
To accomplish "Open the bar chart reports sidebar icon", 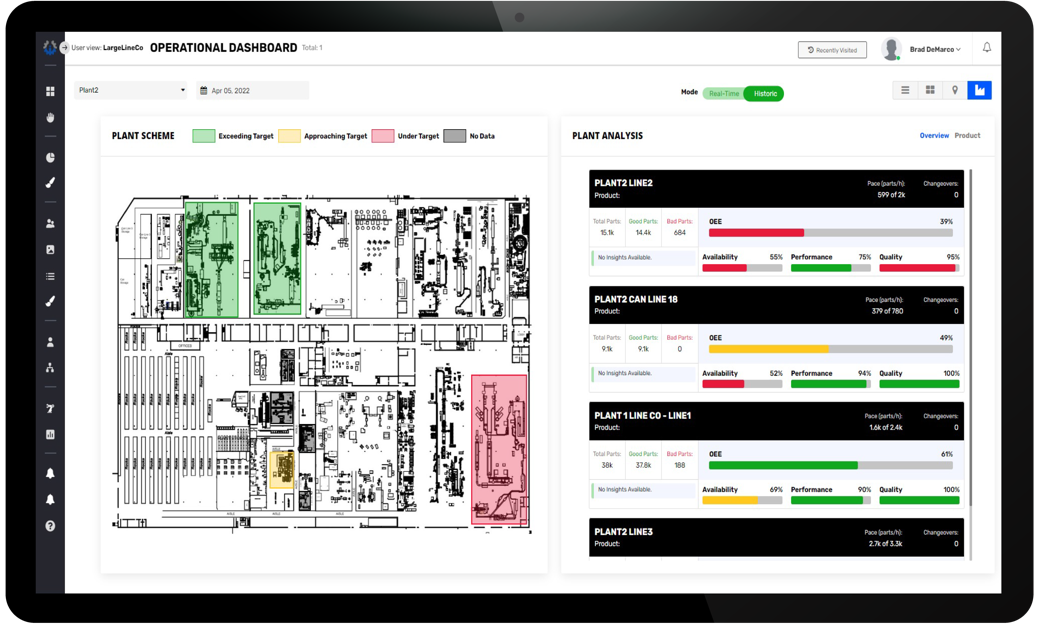I will click(x=49, y=434).
